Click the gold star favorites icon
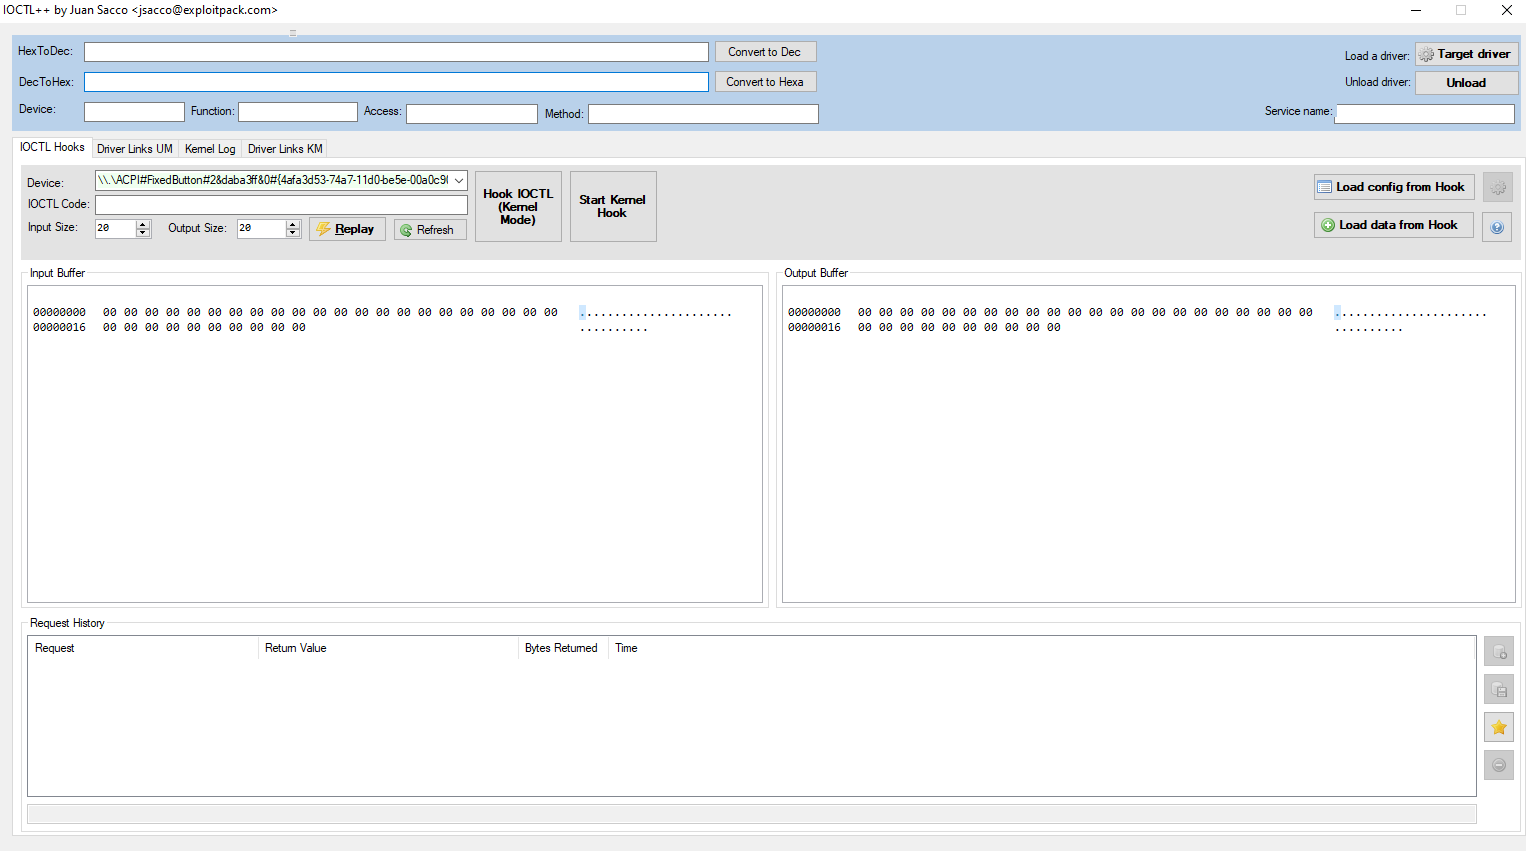Viewport: 1526px width, 851px height. (1498, 727)
